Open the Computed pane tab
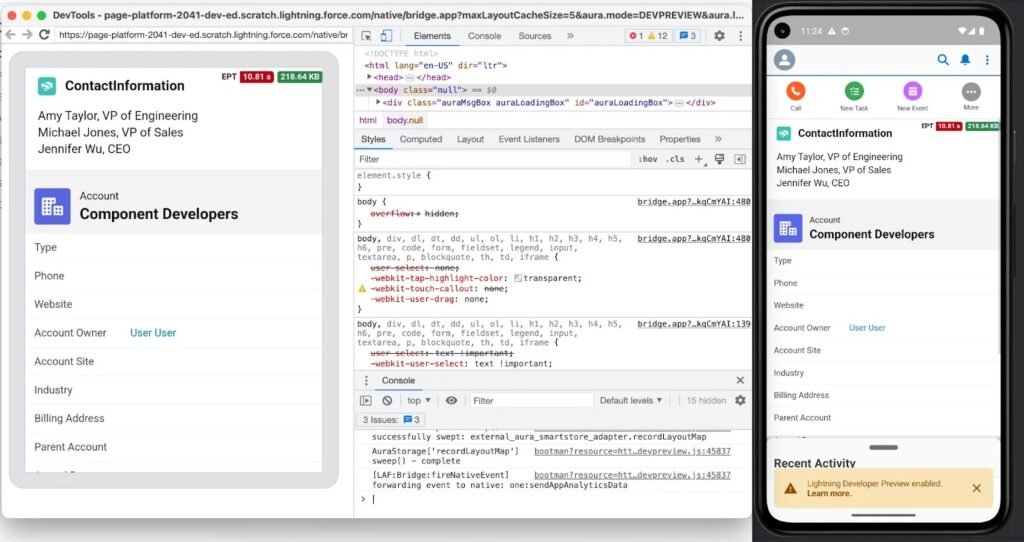This screenshot has width=1024, height=542. 421,139
